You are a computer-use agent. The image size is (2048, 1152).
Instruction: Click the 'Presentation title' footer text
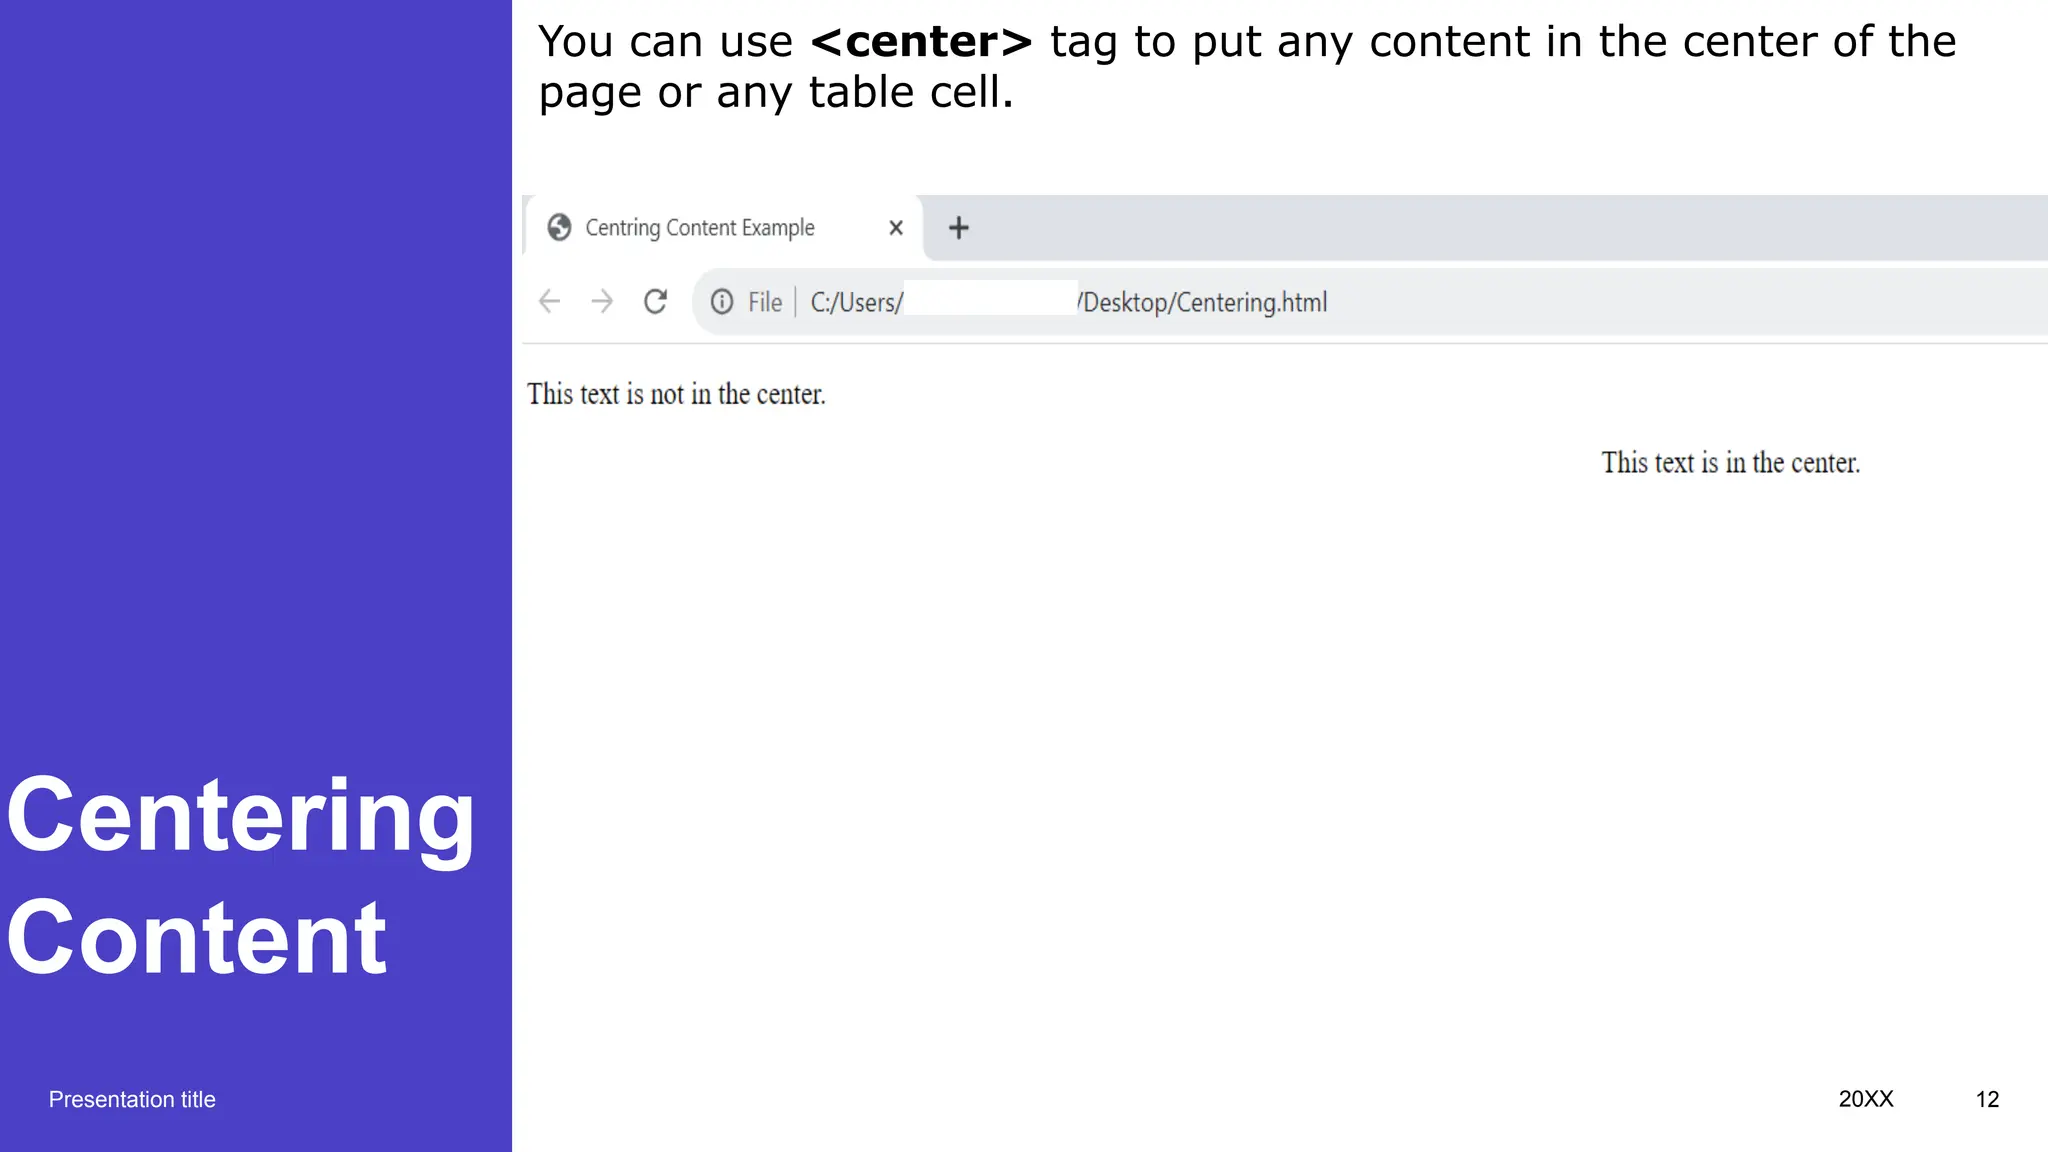click(x=132, y=1099)
